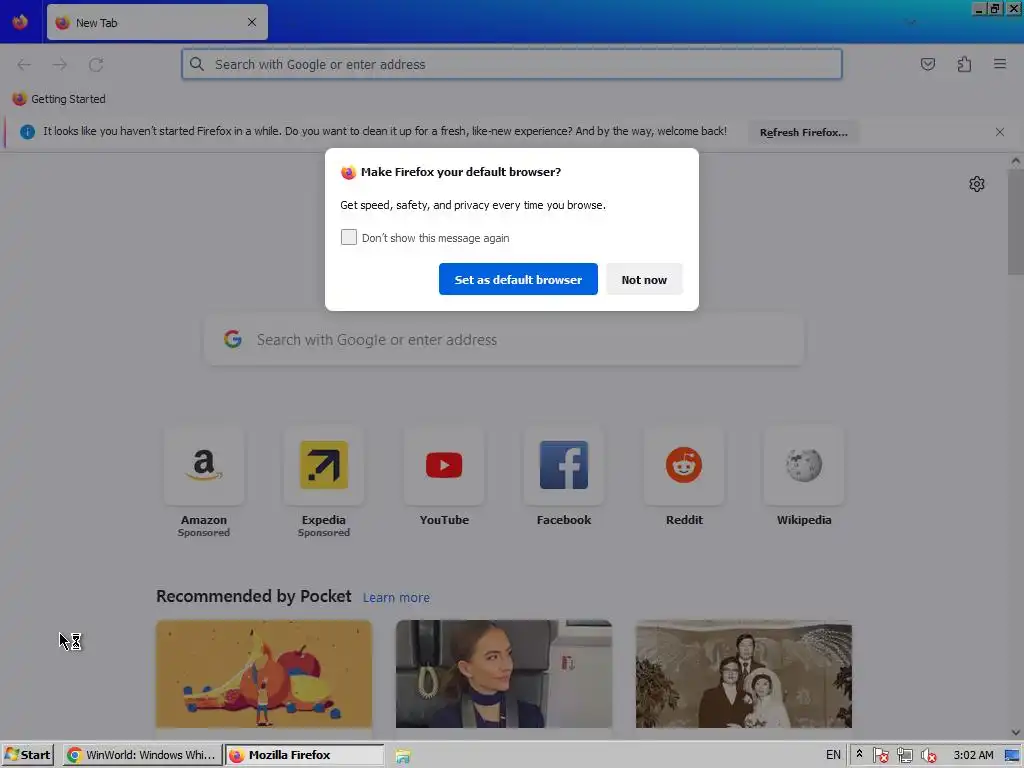Open the Windows Start menu
Screen dimensions: 1024x768
tap(28, 755)
